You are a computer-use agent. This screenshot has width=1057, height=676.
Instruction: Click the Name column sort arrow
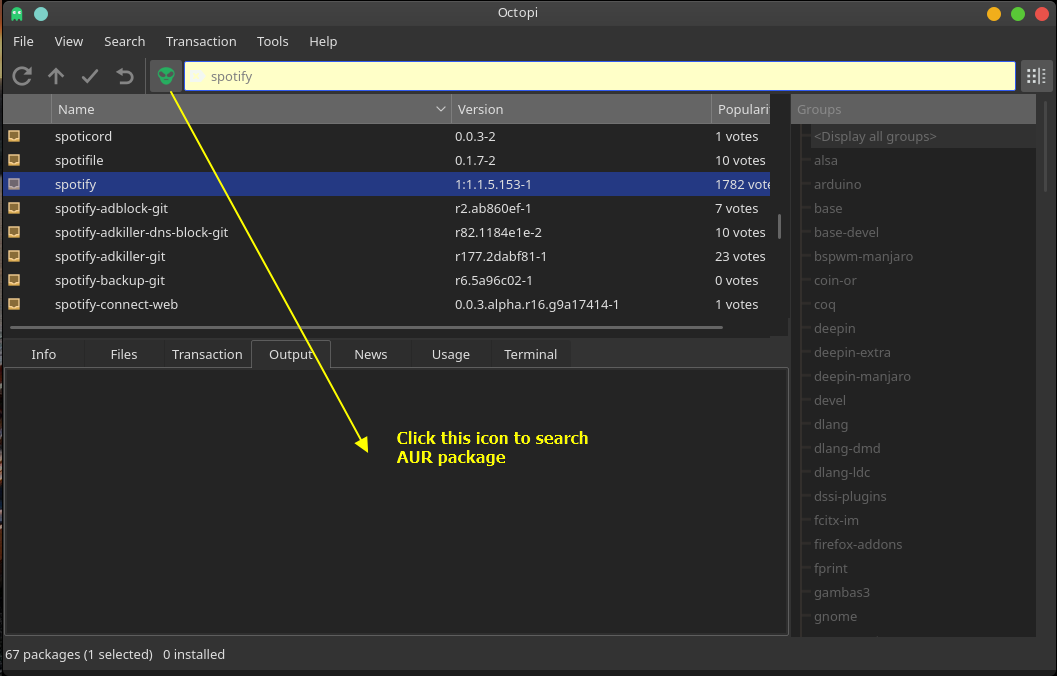441,109
